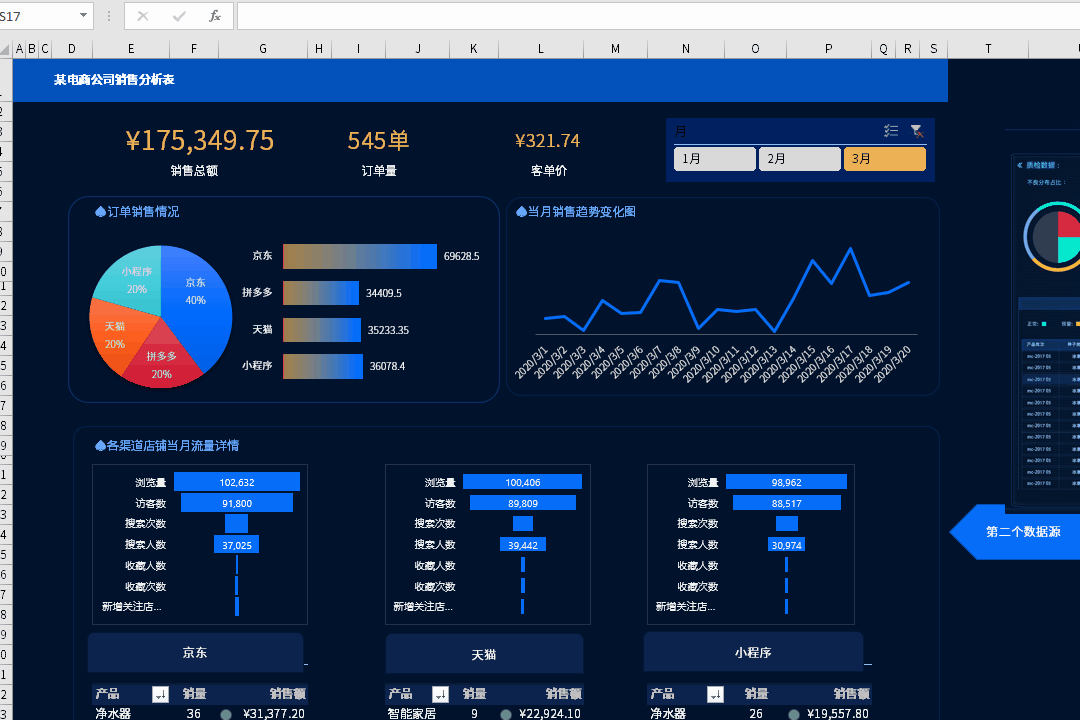The height and width of the screenshot is (720, 1080).
Task: Click the 102,632 浏览量 bar
Action: (x=237, y=482)
